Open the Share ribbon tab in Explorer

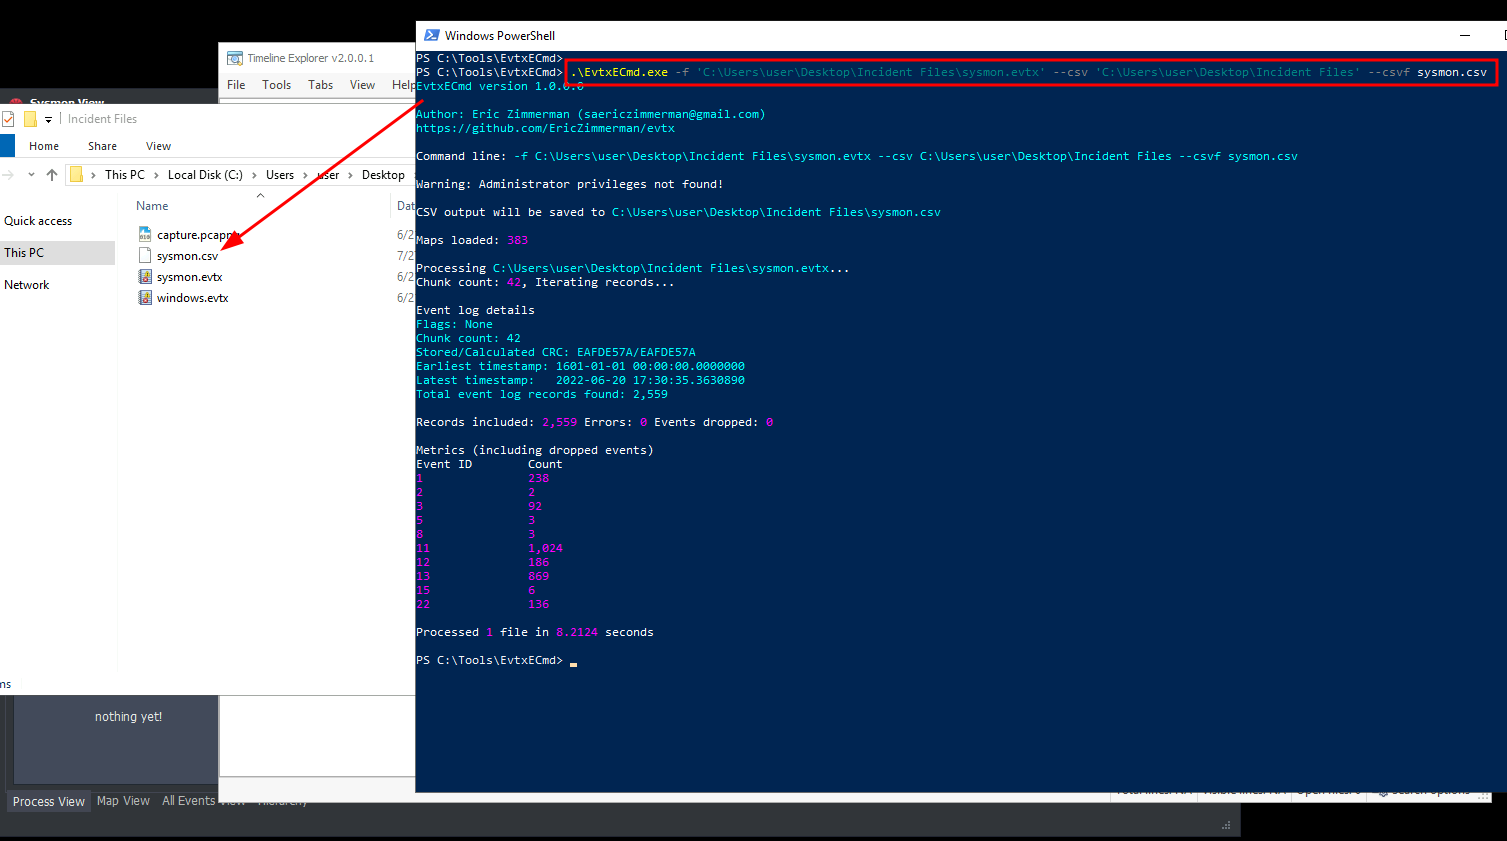[102, 146]
